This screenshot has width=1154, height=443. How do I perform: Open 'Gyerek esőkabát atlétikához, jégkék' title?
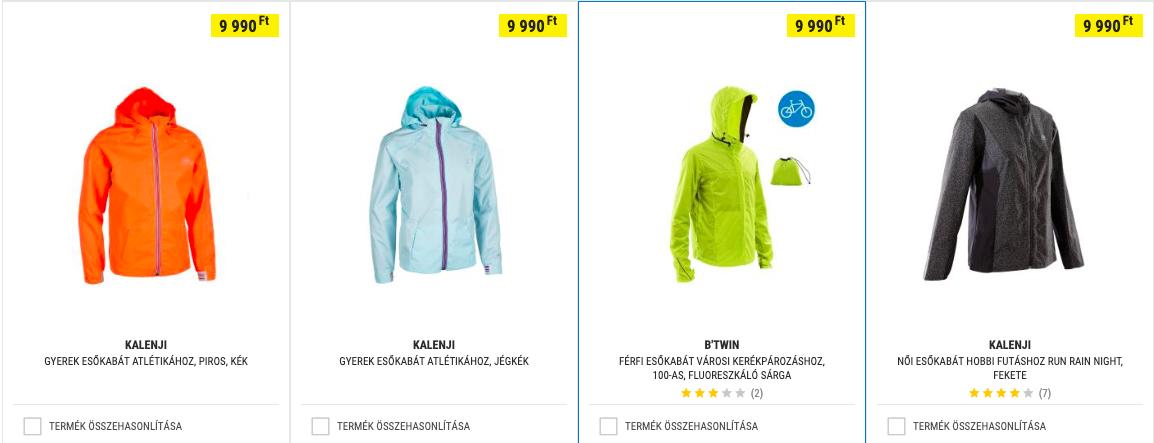[434, 361]
